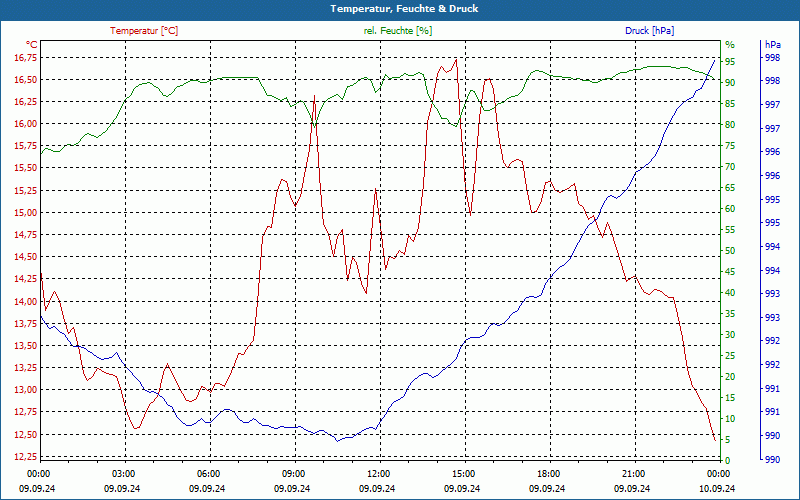Click green humidity axis value '85'
The image size is (800, 500).
pyautogui.click(x=730, y=104)
